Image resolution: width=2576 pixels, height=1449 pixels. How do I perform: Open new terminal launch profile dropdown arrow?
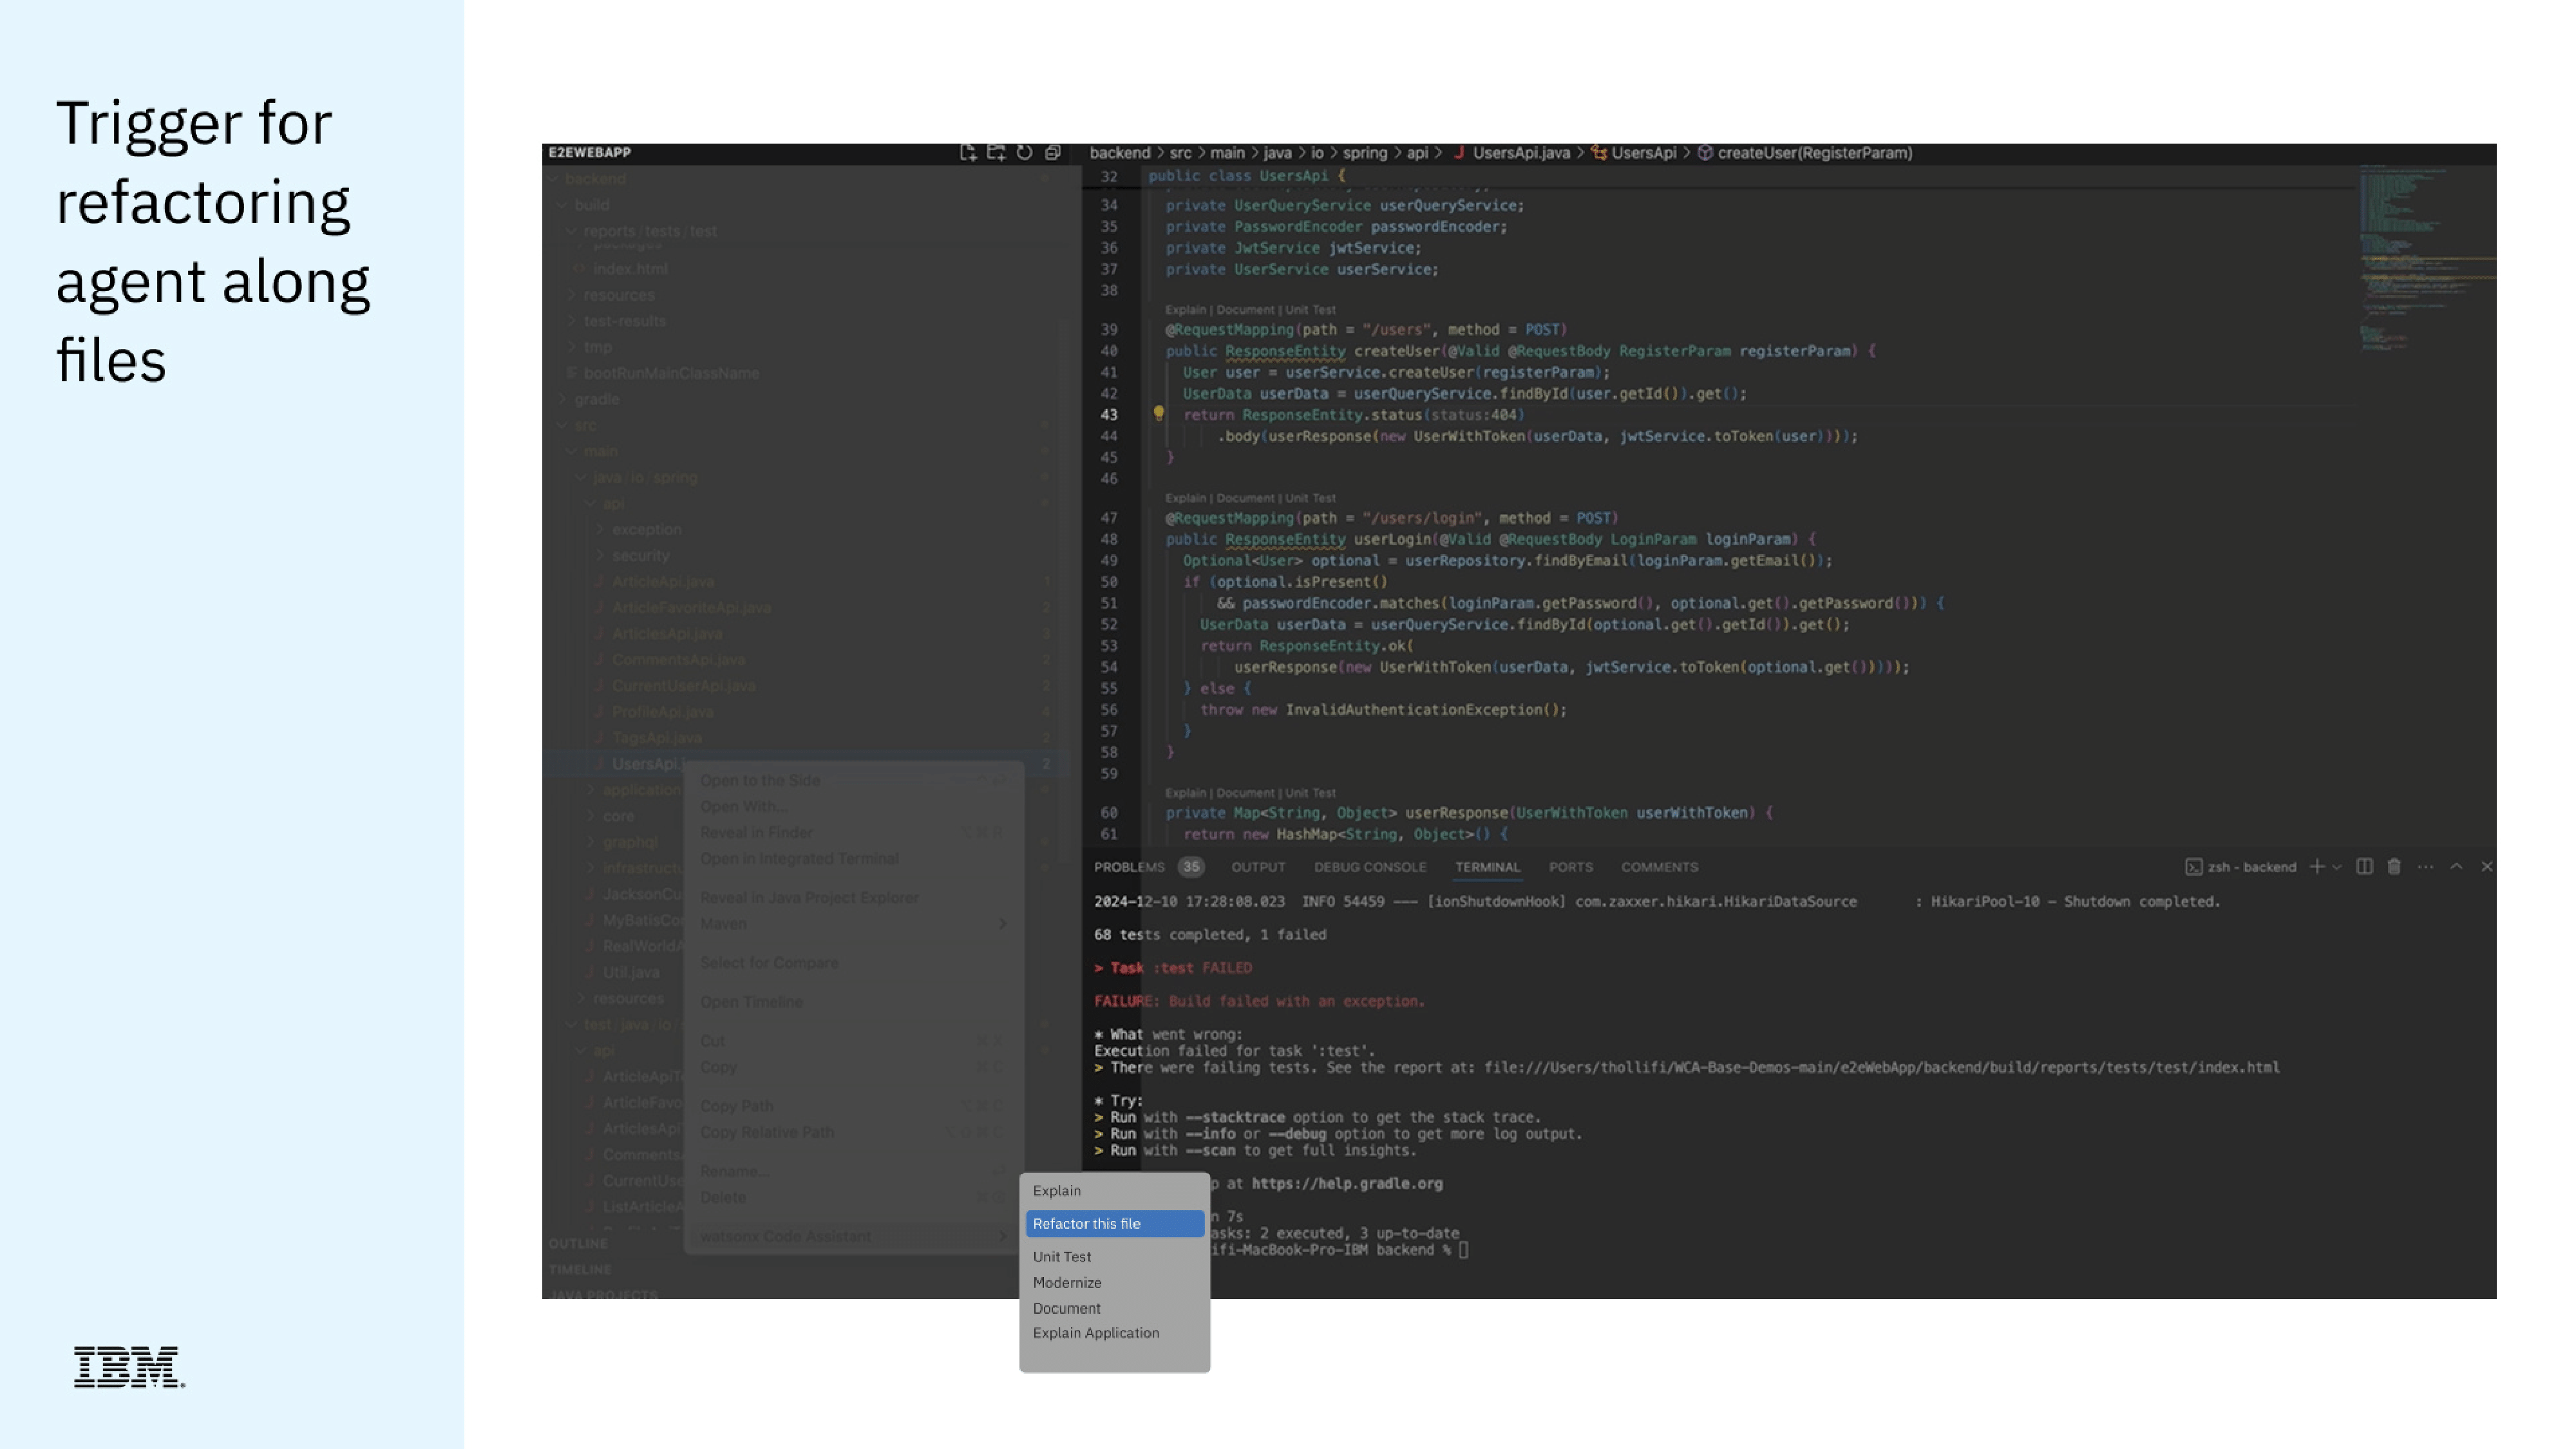[2337, 867]
